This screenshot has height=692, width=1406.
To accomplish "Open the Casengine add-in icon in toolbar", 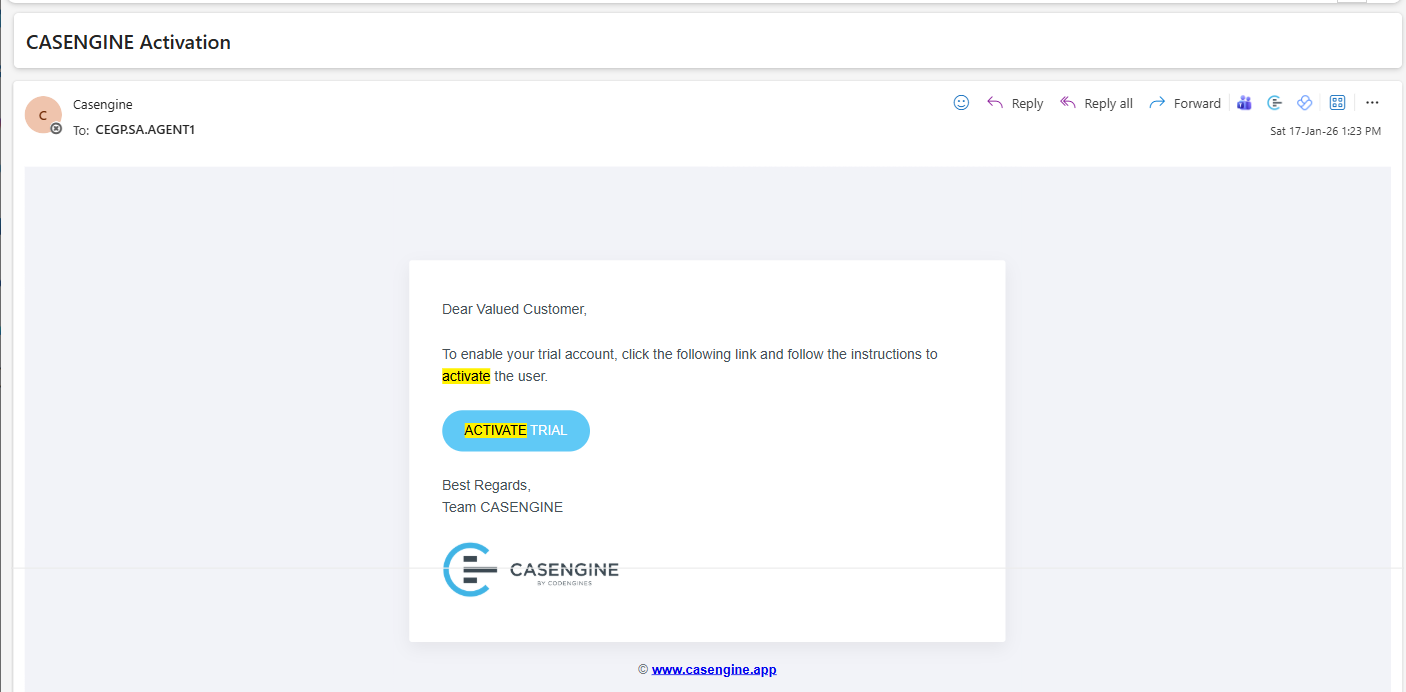I will coord(1275,103).
